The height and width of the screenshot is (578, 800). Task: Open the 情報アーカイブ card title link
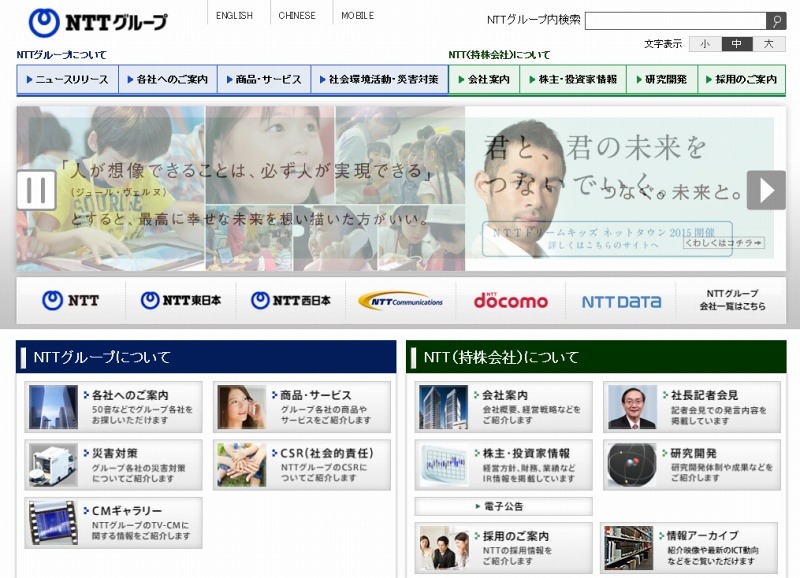pyautogui.click(x=703, y=536)
